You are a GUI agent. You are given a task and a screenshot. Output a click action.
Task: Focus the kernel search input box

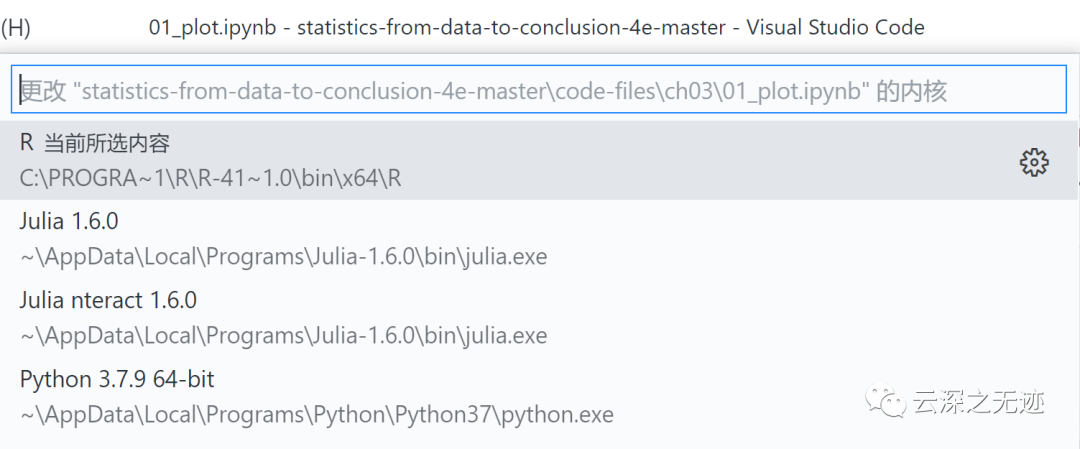pyautogui.click(x=538, y=91)
